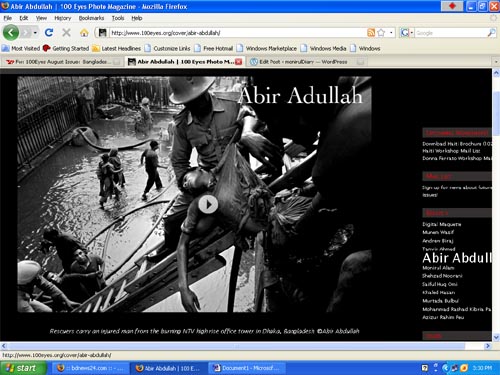Screen dimensions: 500x375
Task: Open the Customize Links bookmark
Action: [x=167, y=48]
